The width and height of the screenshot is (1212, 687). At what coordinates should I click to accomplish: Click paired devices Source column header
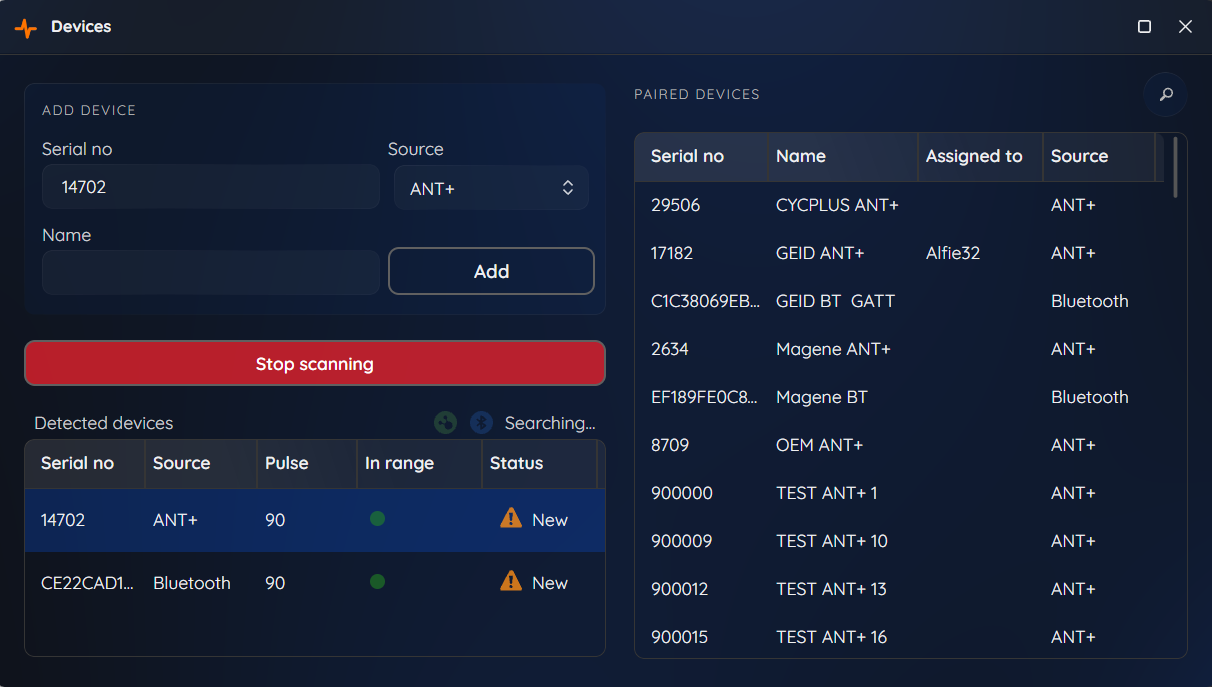[x=1099, y=157]
